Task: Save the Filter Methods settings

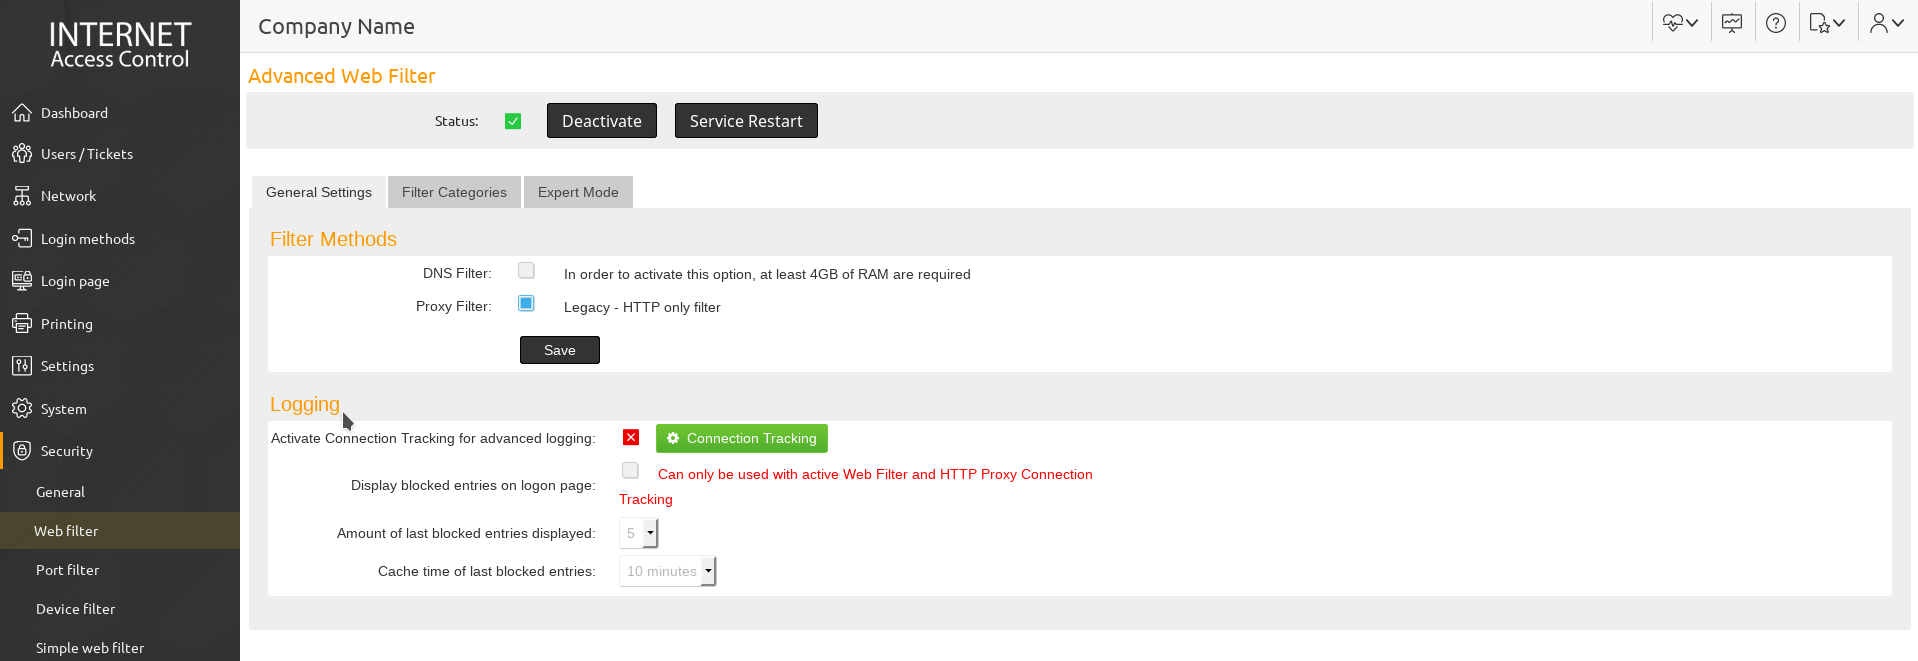Action: (560, 350)
